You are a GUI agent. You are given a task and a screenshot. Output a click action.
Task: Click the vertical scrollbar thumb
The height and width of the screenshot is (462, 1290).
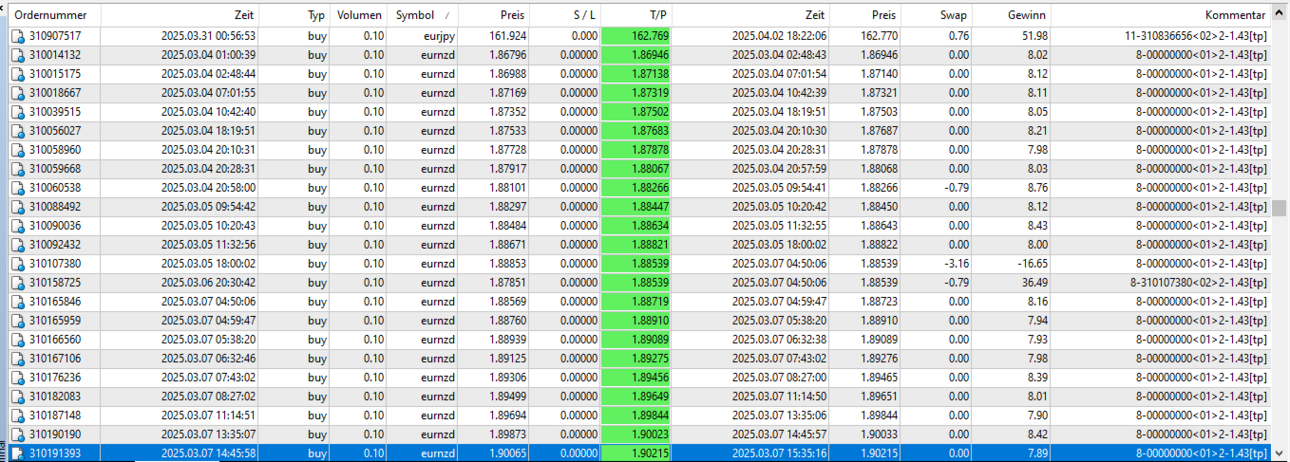coord(1280,208)
